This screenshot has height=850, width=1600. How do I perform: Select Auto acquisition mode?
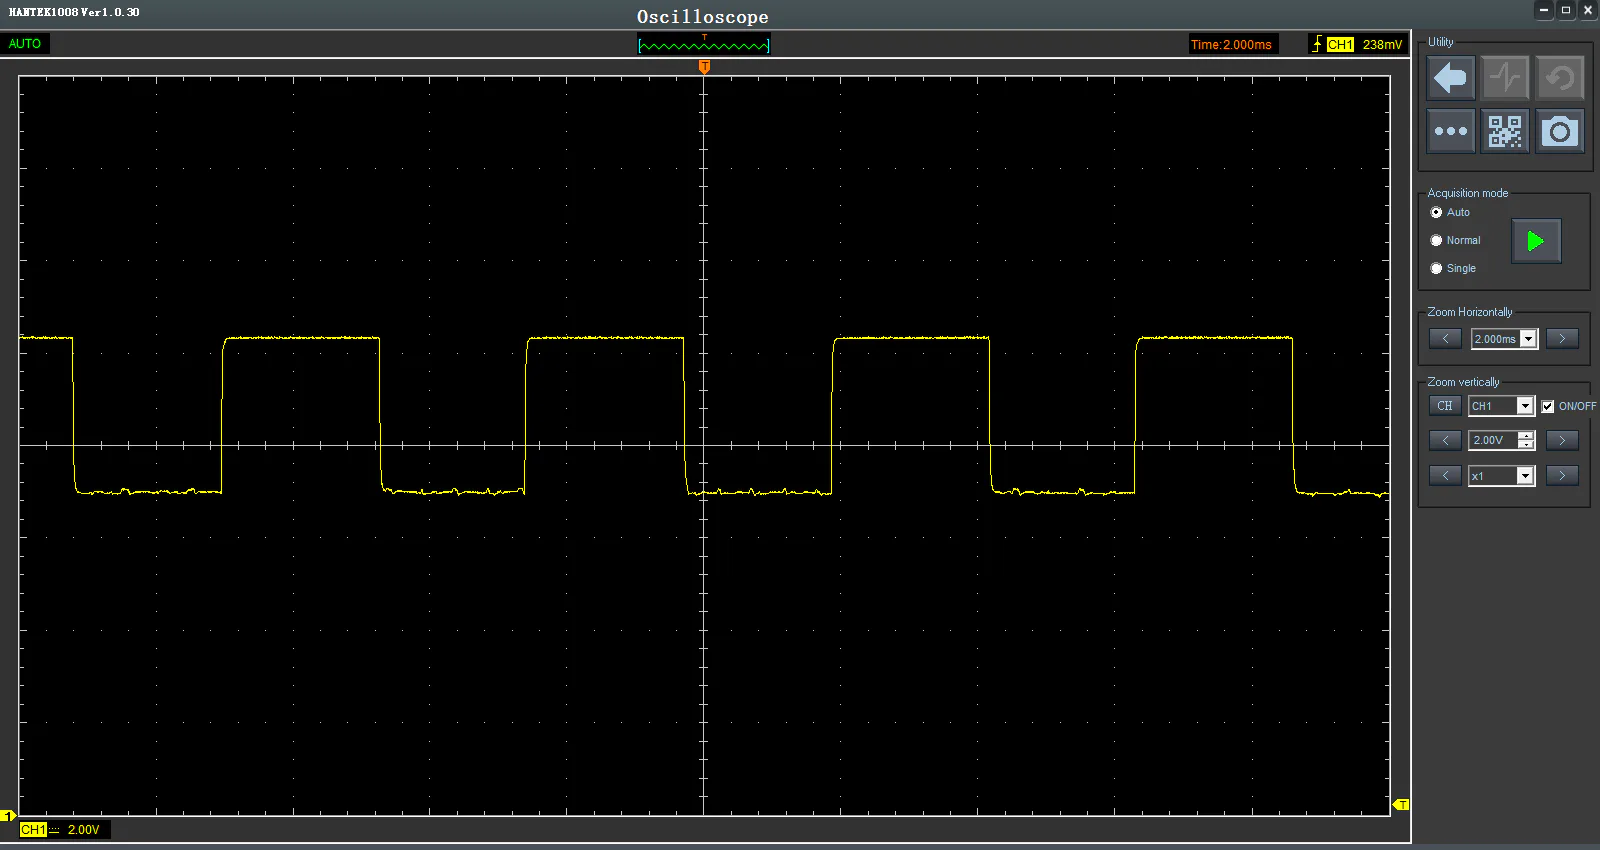pyautogui.click(x=1437, y=212)
